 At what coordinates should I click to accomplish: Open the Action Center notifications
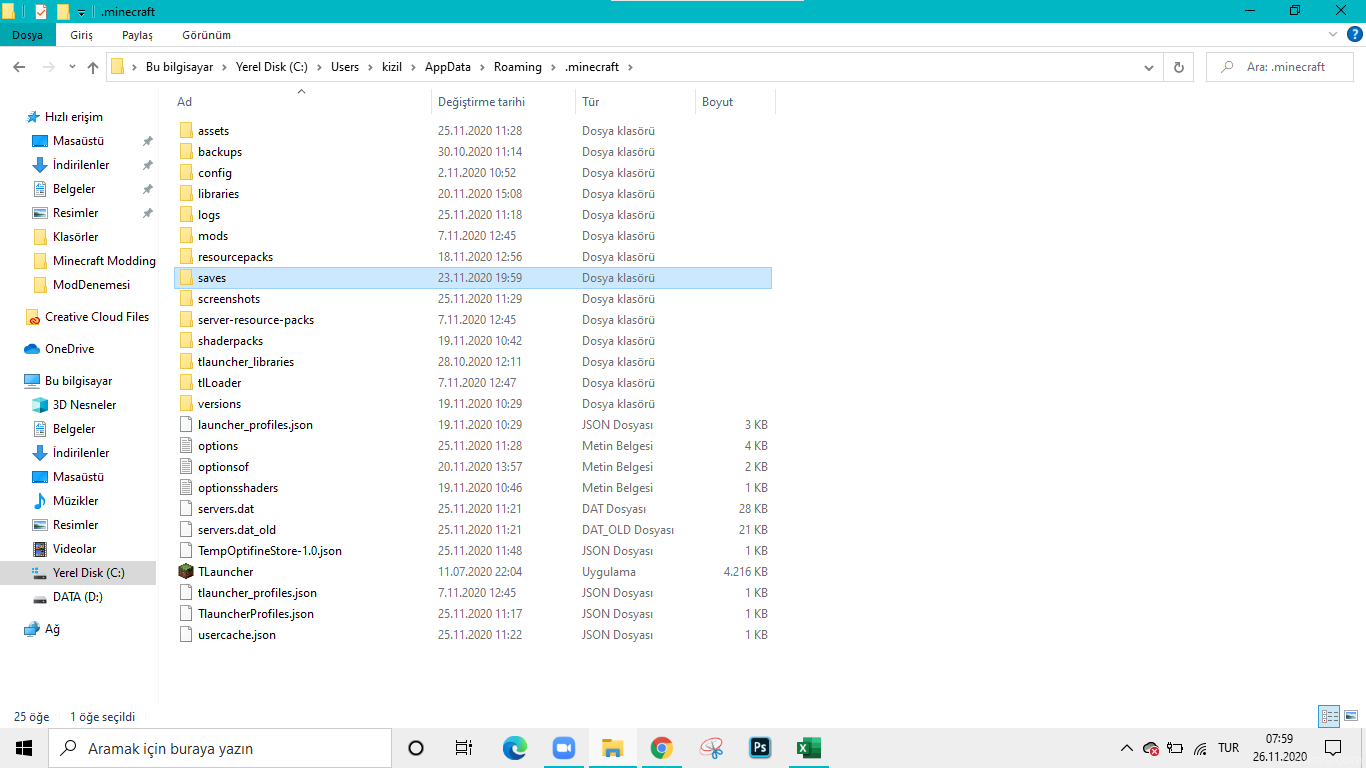[x=1333, y=748]
